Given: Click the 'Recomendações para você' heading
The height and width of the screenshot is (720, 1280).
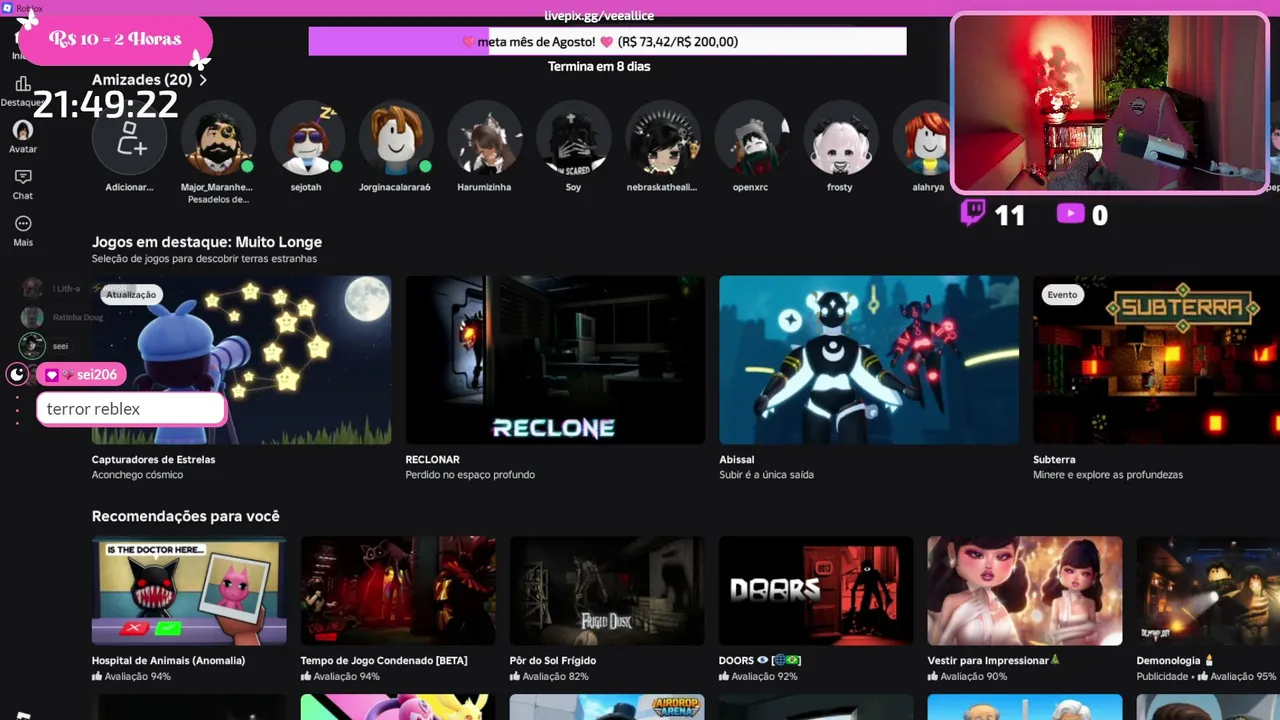Looking at the screenshot, I should pyautogui.click(x=186, y=517).
